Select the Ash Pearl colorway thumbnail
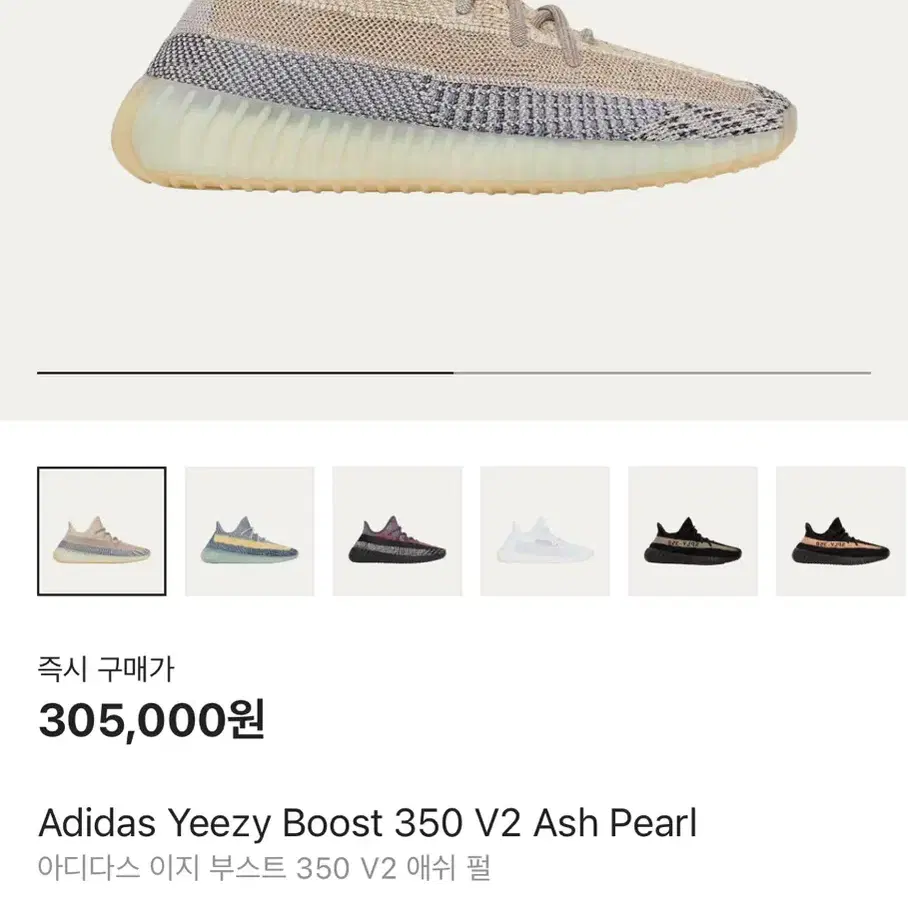Screen dimensions: 908x908 [102, 531]
